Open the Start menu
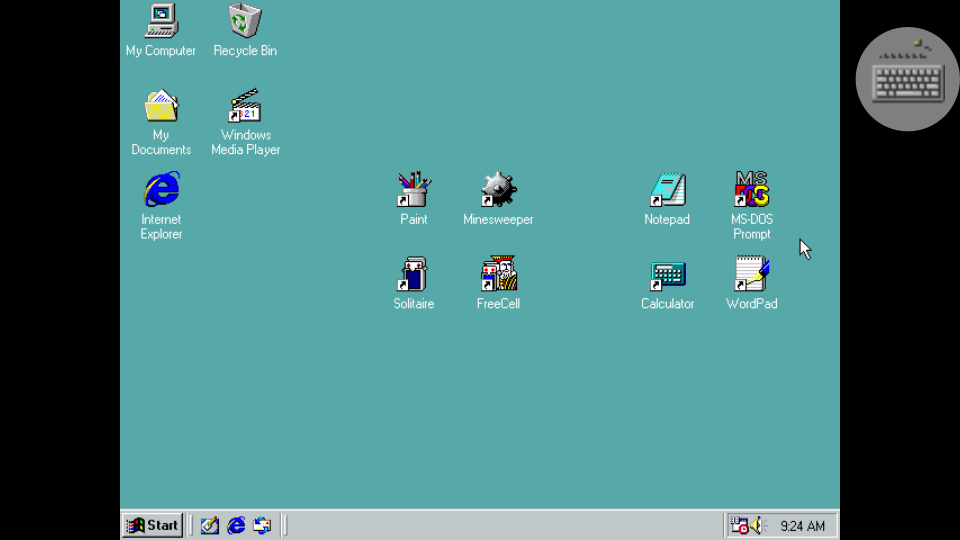 pyautogui.click(x=153, y=525)
